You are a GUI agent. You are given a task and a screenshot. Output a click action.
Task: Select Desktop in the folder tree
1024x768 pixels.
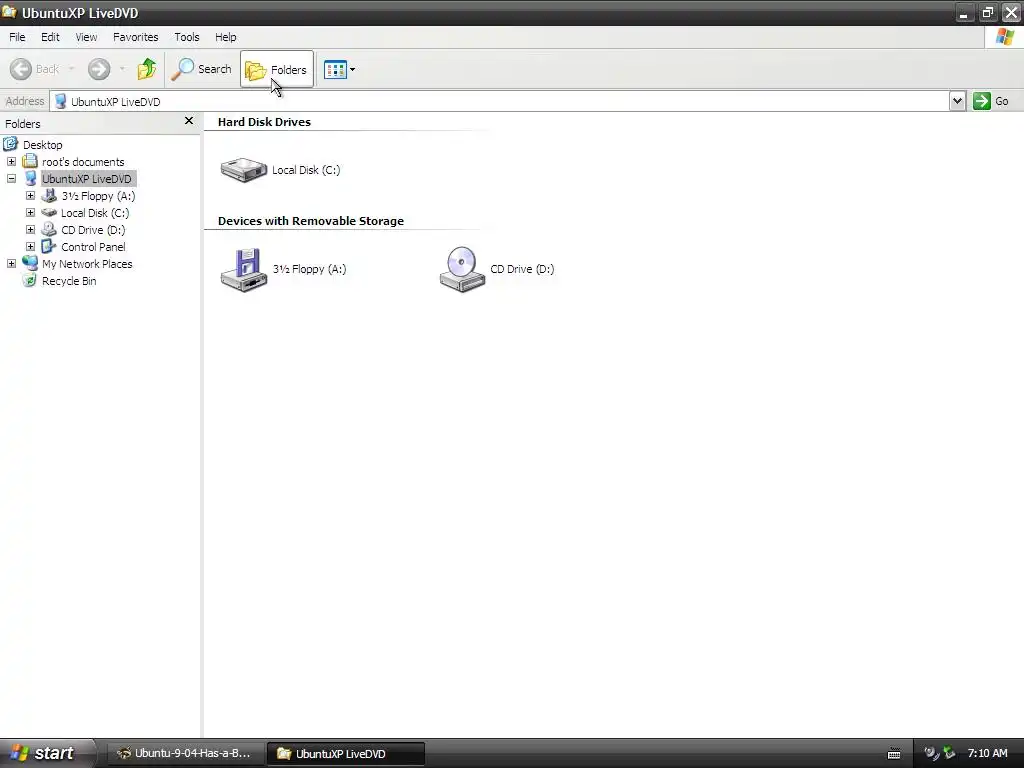click(x=42, y=145)
